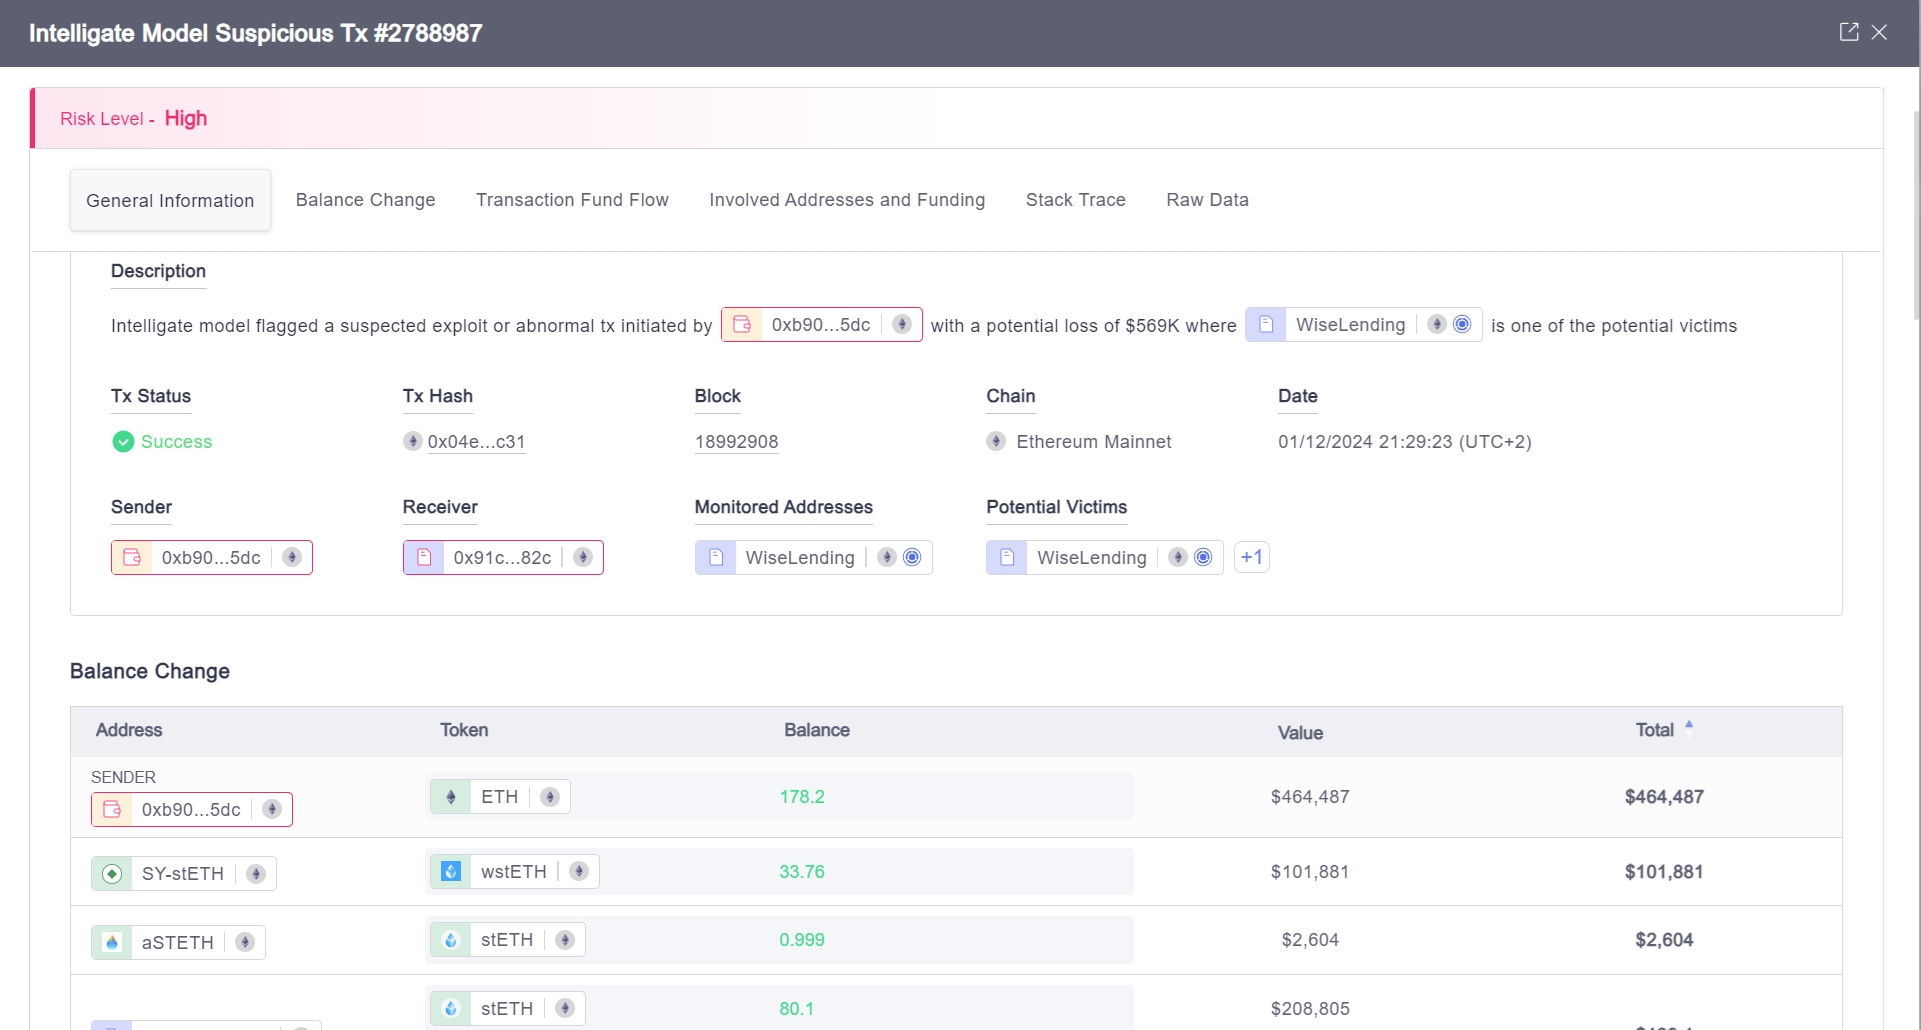Close the suspicious transaction dialog

pos(1880,32)
